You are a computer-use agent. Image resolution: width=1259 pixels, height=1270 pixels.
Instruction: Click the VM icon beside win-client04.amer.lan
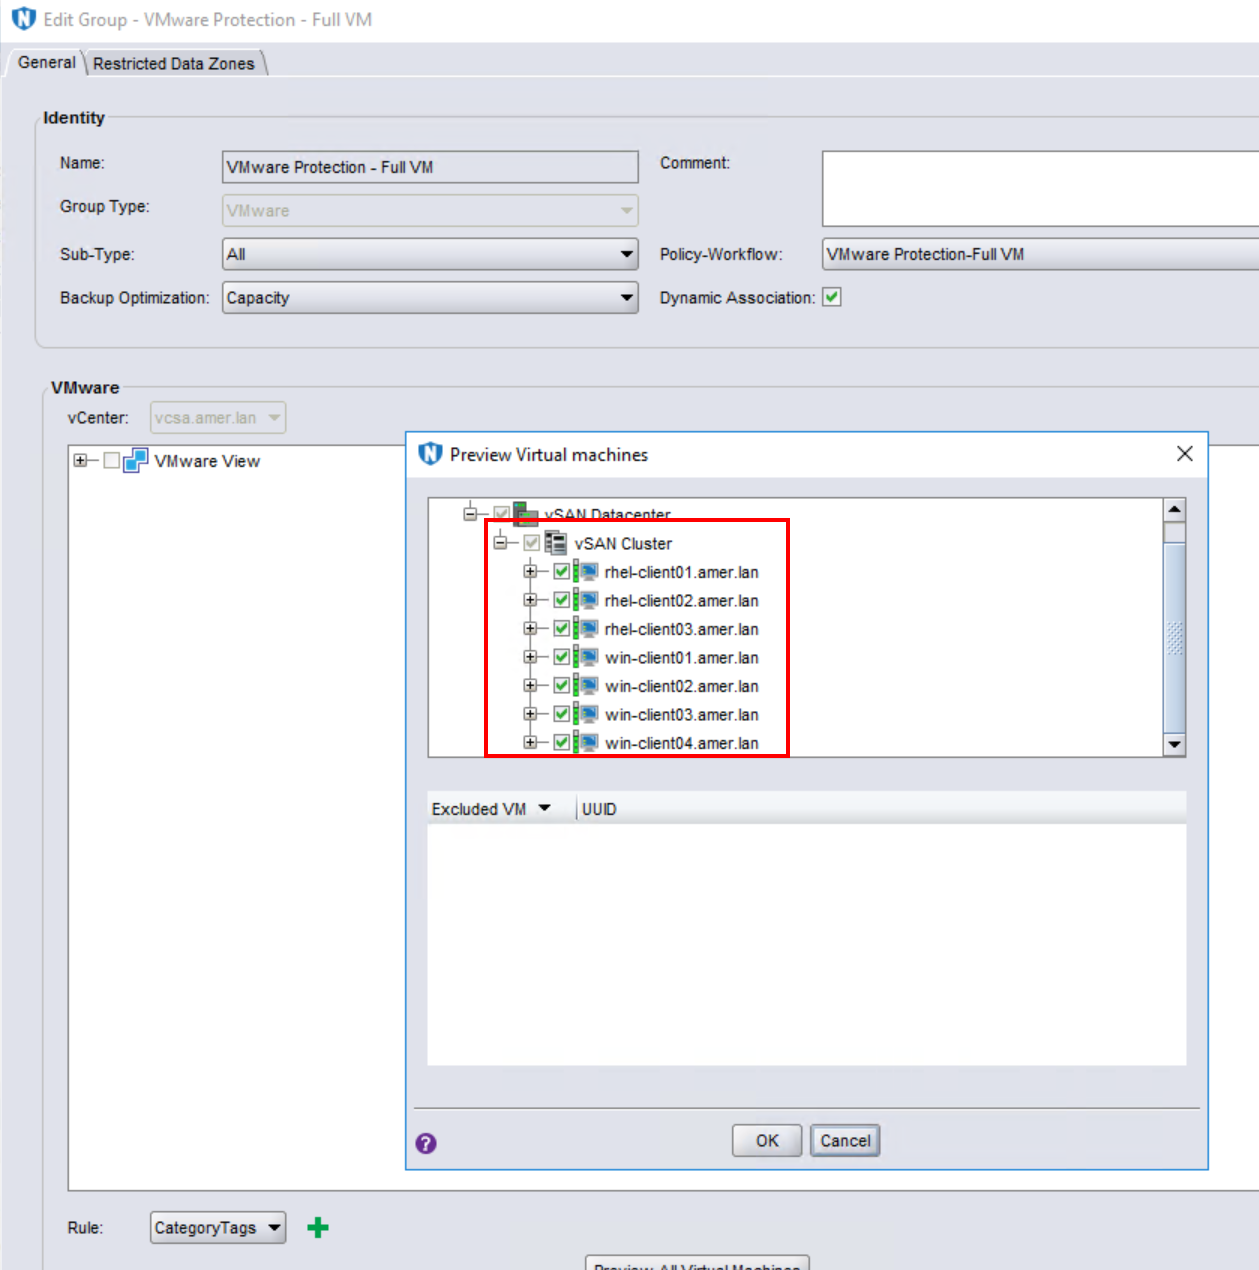(x=589, y=742)
